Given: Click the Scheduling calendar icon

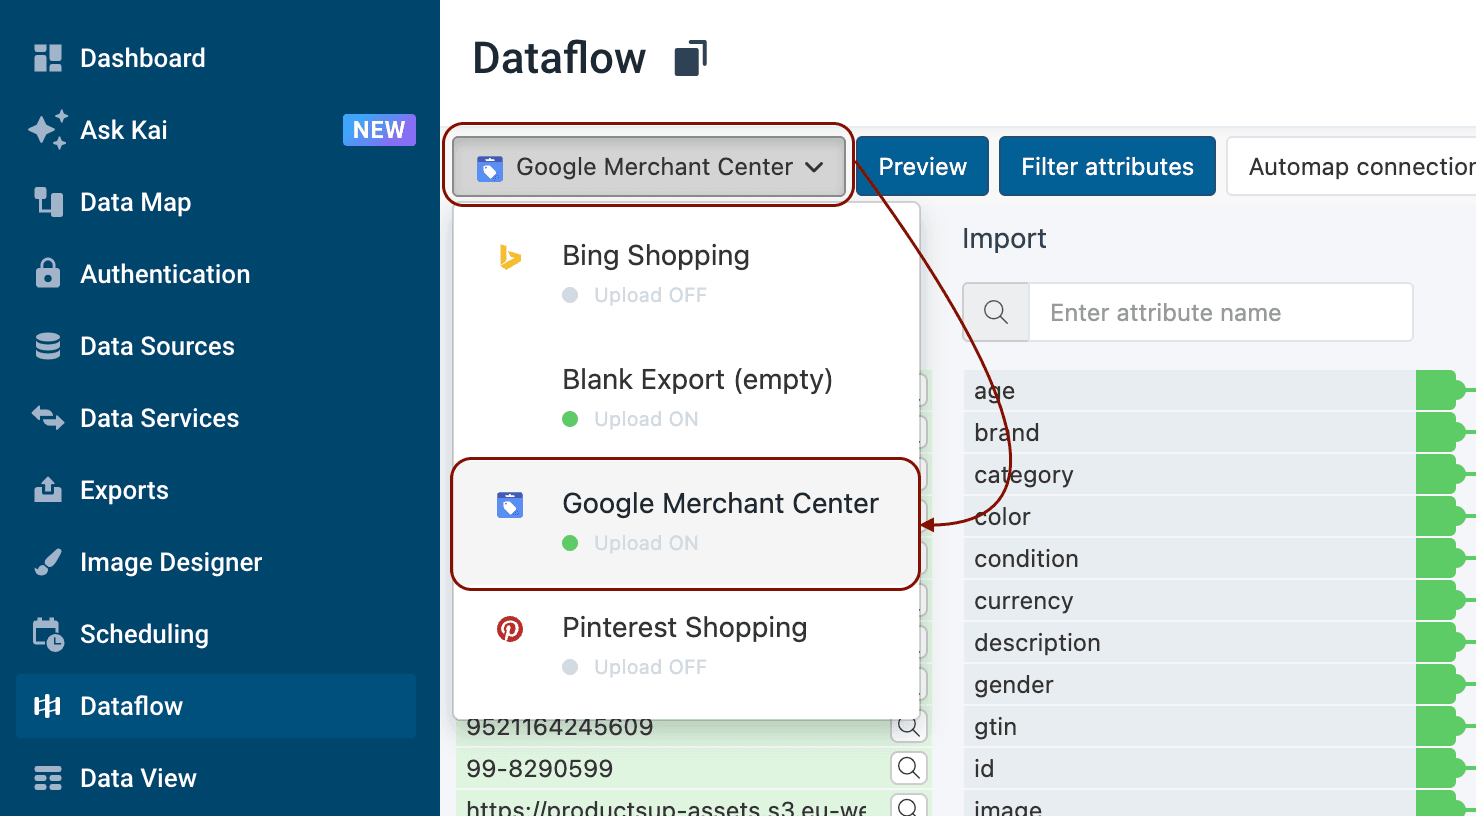Looking at the screenshot, I should pos(48,634).
